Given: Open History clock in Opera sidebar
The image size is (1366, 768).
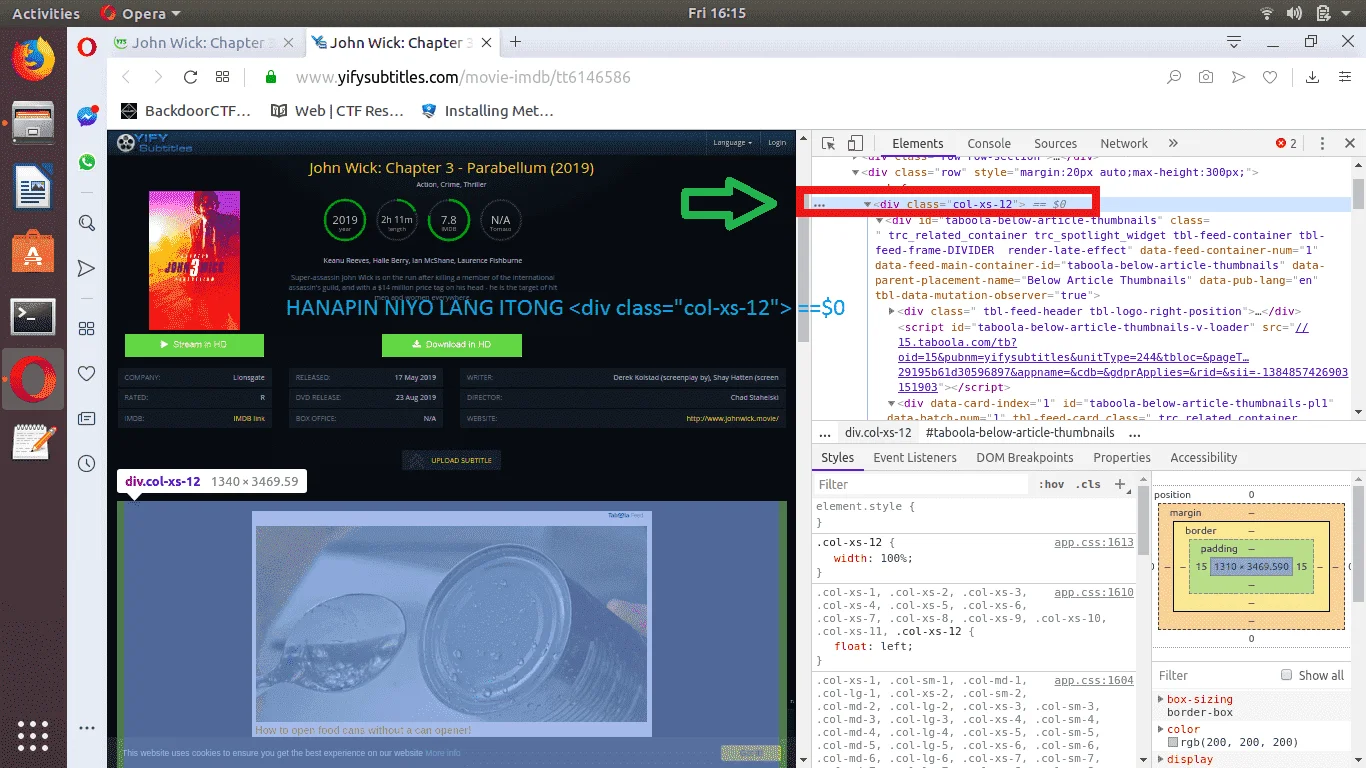Looking at the screenshot, I should pos(87,463).
